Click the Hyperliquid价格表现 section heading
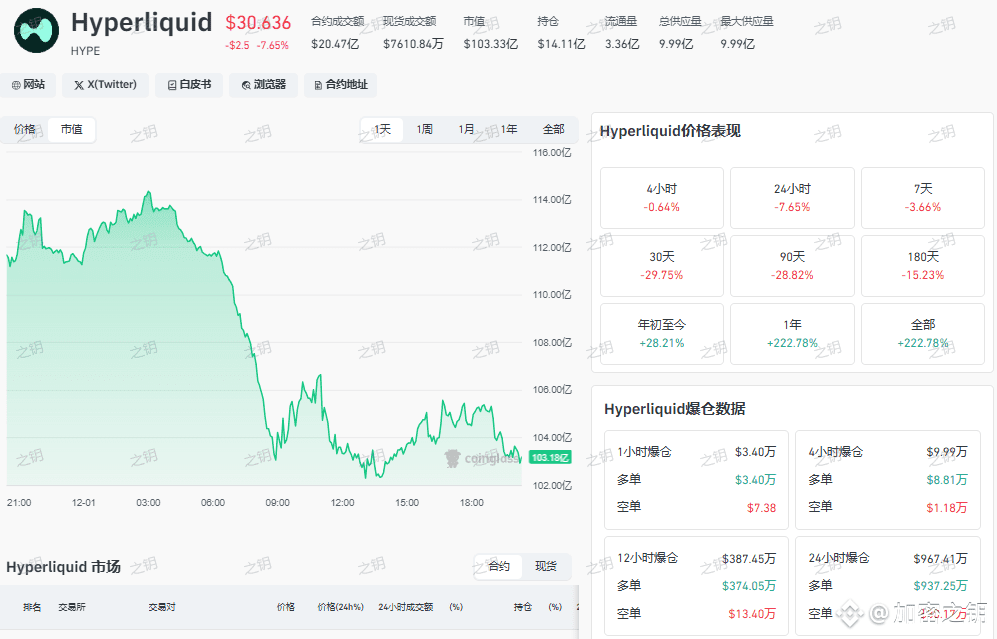 (x=670, y=131)
